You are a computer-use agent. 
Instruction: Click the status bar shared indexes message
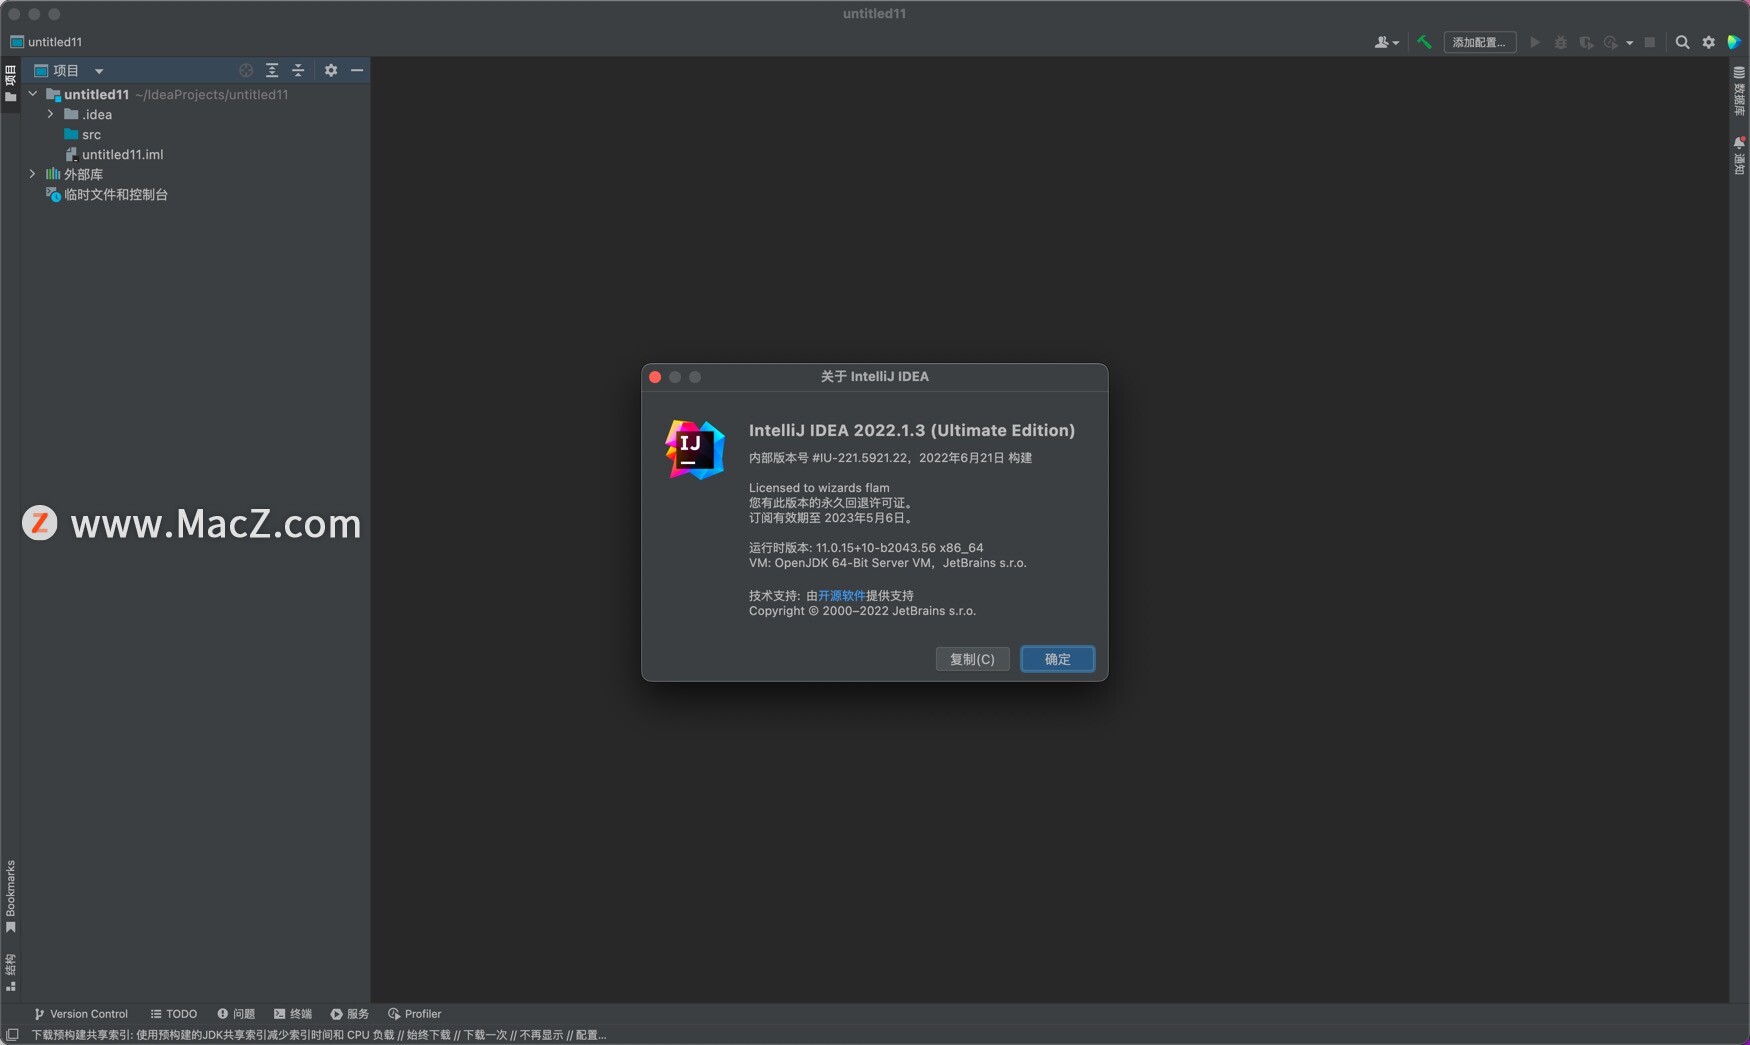point(319,1035)
